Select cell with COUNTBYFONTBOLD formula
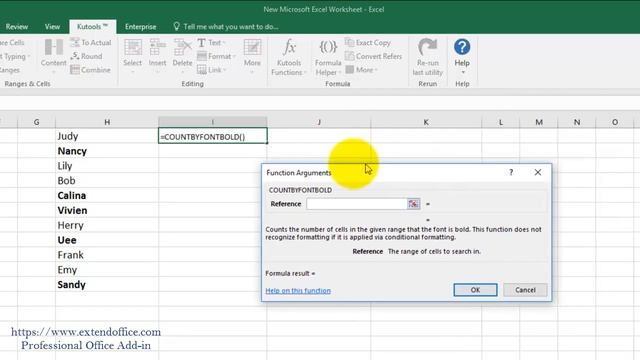 pos(213,136)
